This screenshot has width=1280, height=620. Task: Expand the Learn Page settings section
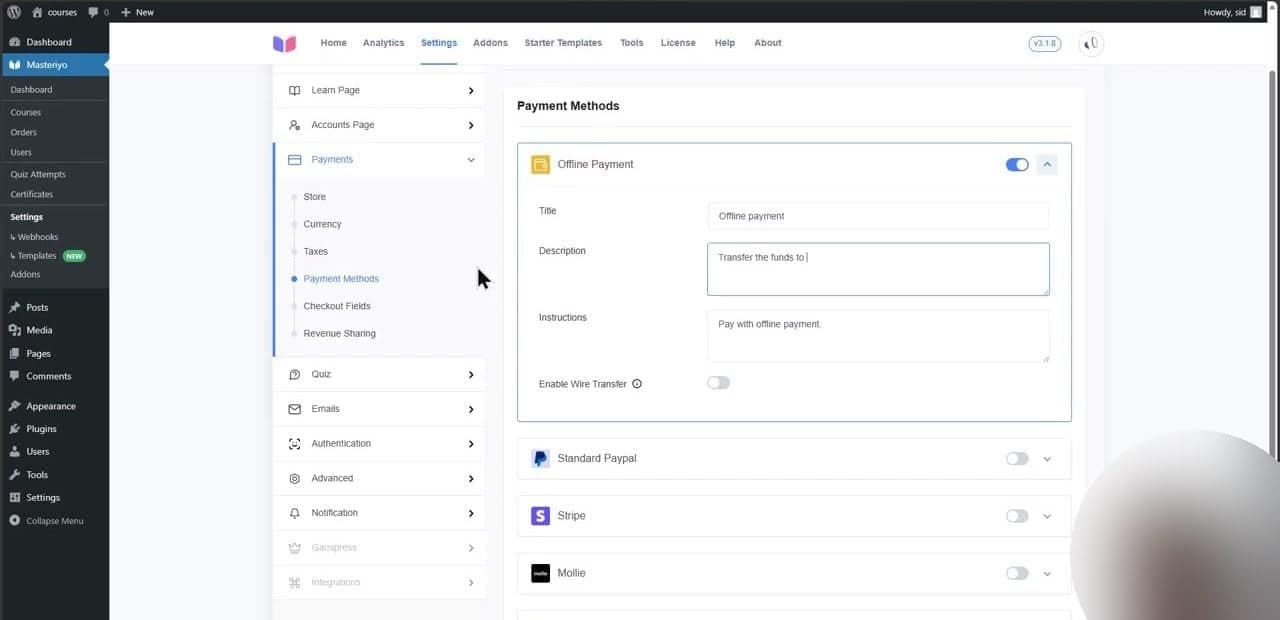379,90
